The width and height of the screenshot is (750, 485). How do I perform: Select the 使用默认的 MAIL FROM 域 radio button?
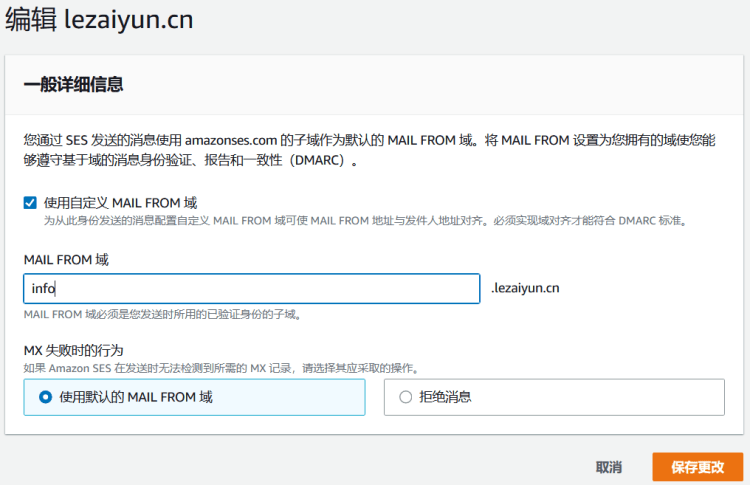point(45,397)
